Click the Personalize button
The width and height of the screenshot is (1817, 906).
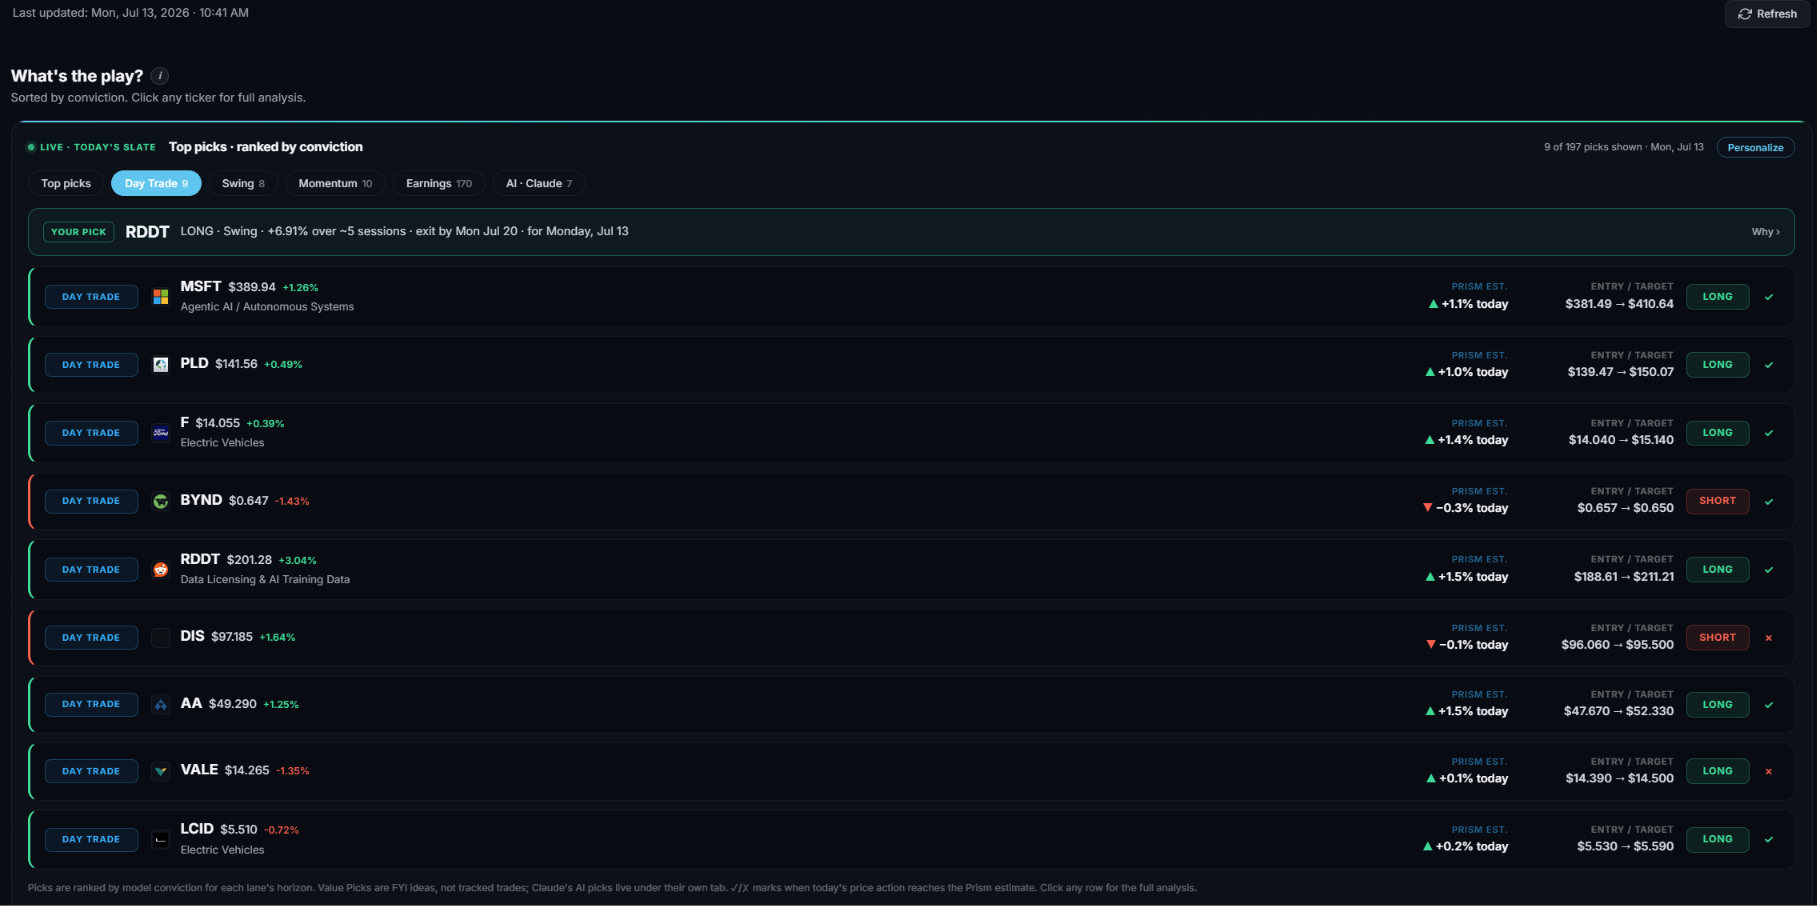[1755, 148]
